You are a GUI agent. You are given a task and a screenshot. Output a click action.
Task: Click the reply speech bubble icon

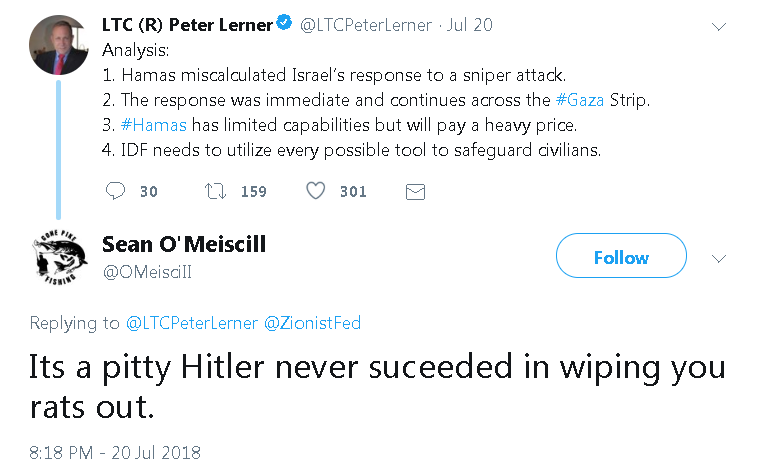[116, 191]
